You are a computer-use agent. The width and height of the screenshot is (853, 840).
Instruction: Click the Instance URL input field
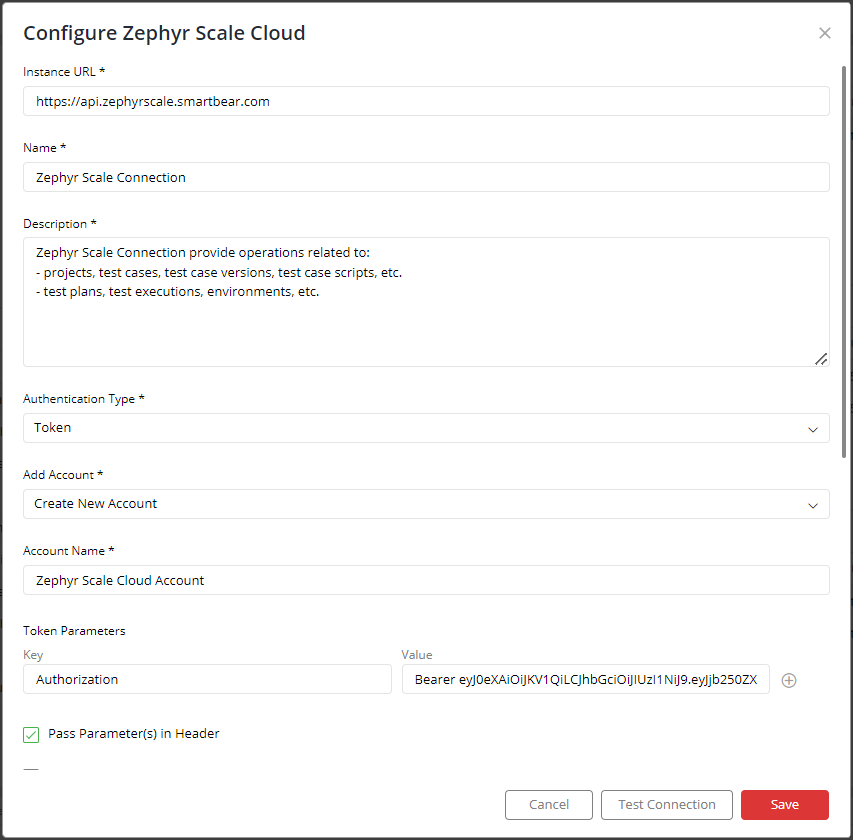coord(426,101)
